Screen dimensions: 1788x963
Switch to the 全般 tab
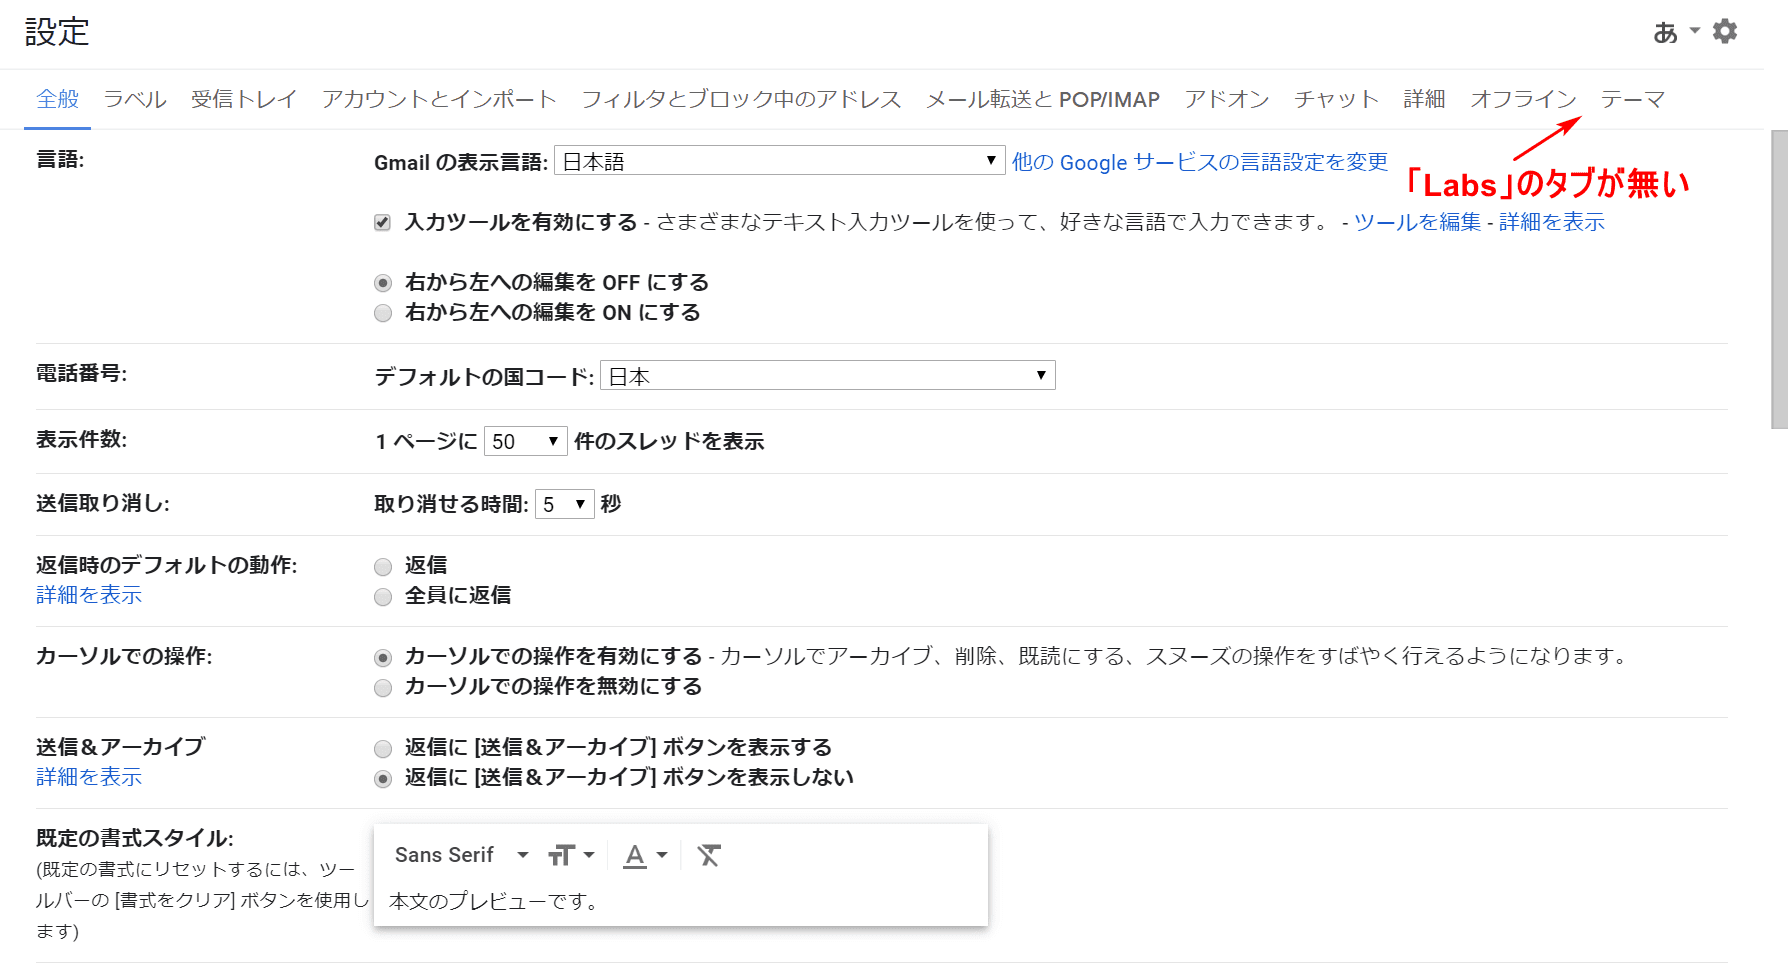[58, 99]
